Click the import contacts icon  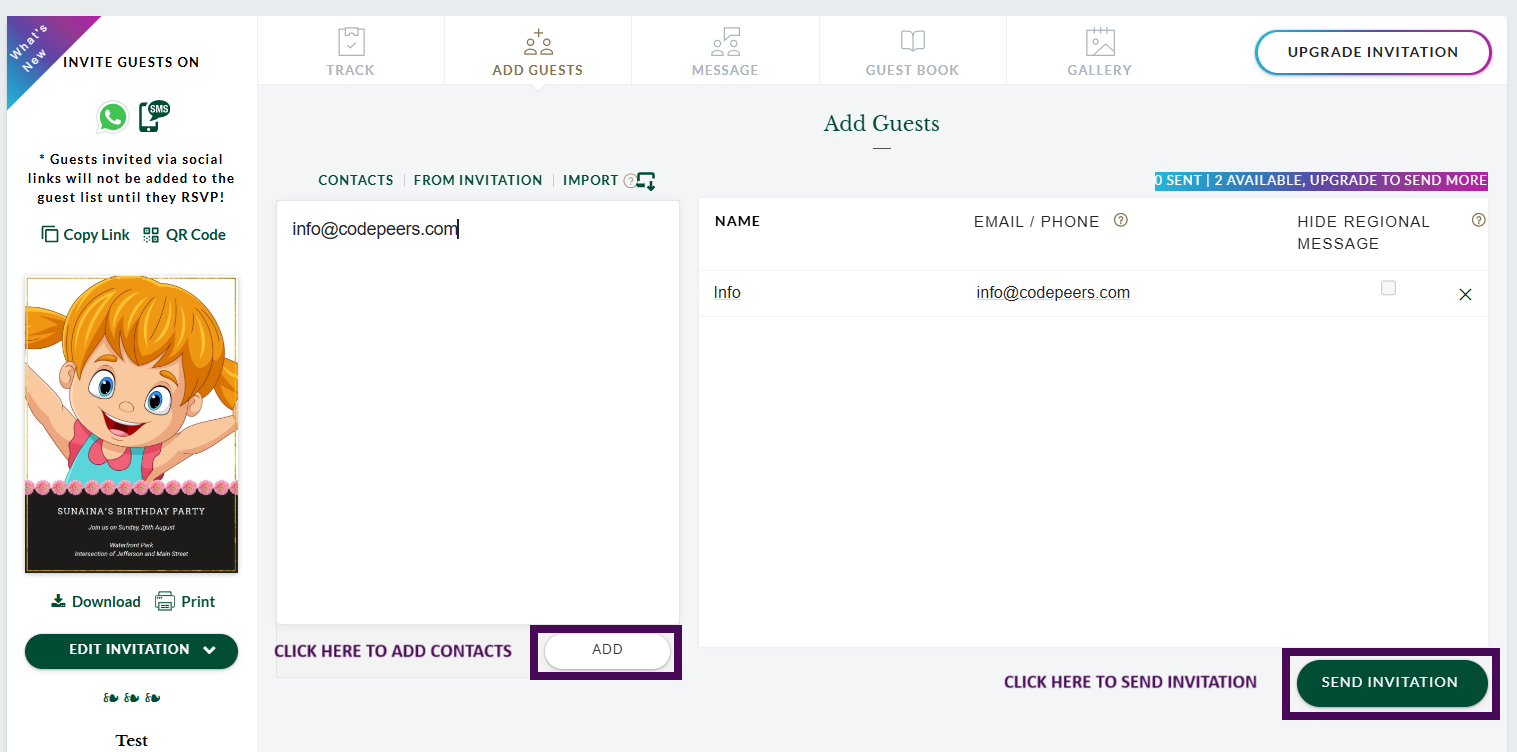pos(646,181)
